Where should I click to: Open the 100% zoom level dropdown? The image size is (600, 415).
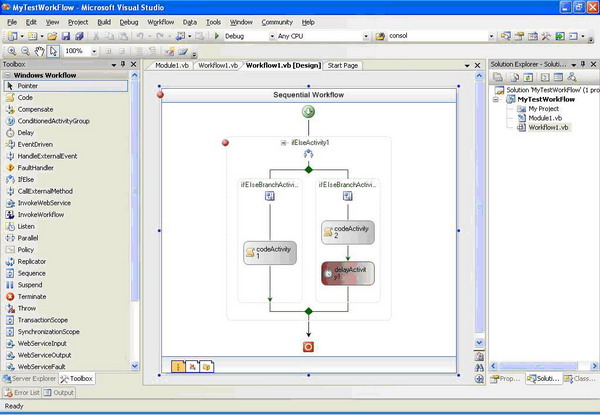[x=94, y=51]
